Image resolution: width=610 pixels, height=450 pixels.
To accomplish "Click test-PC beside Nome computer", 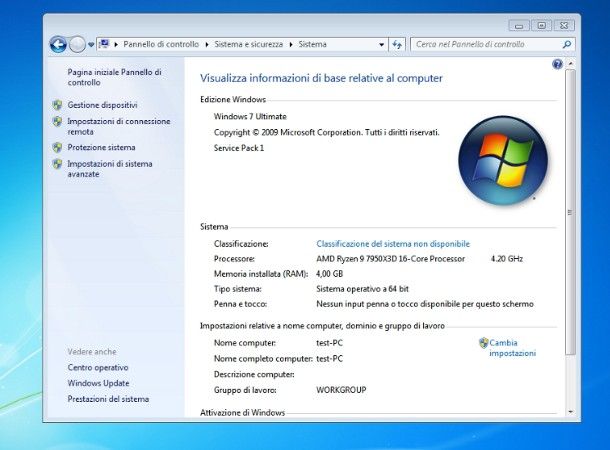I will (x=330, y=343).
